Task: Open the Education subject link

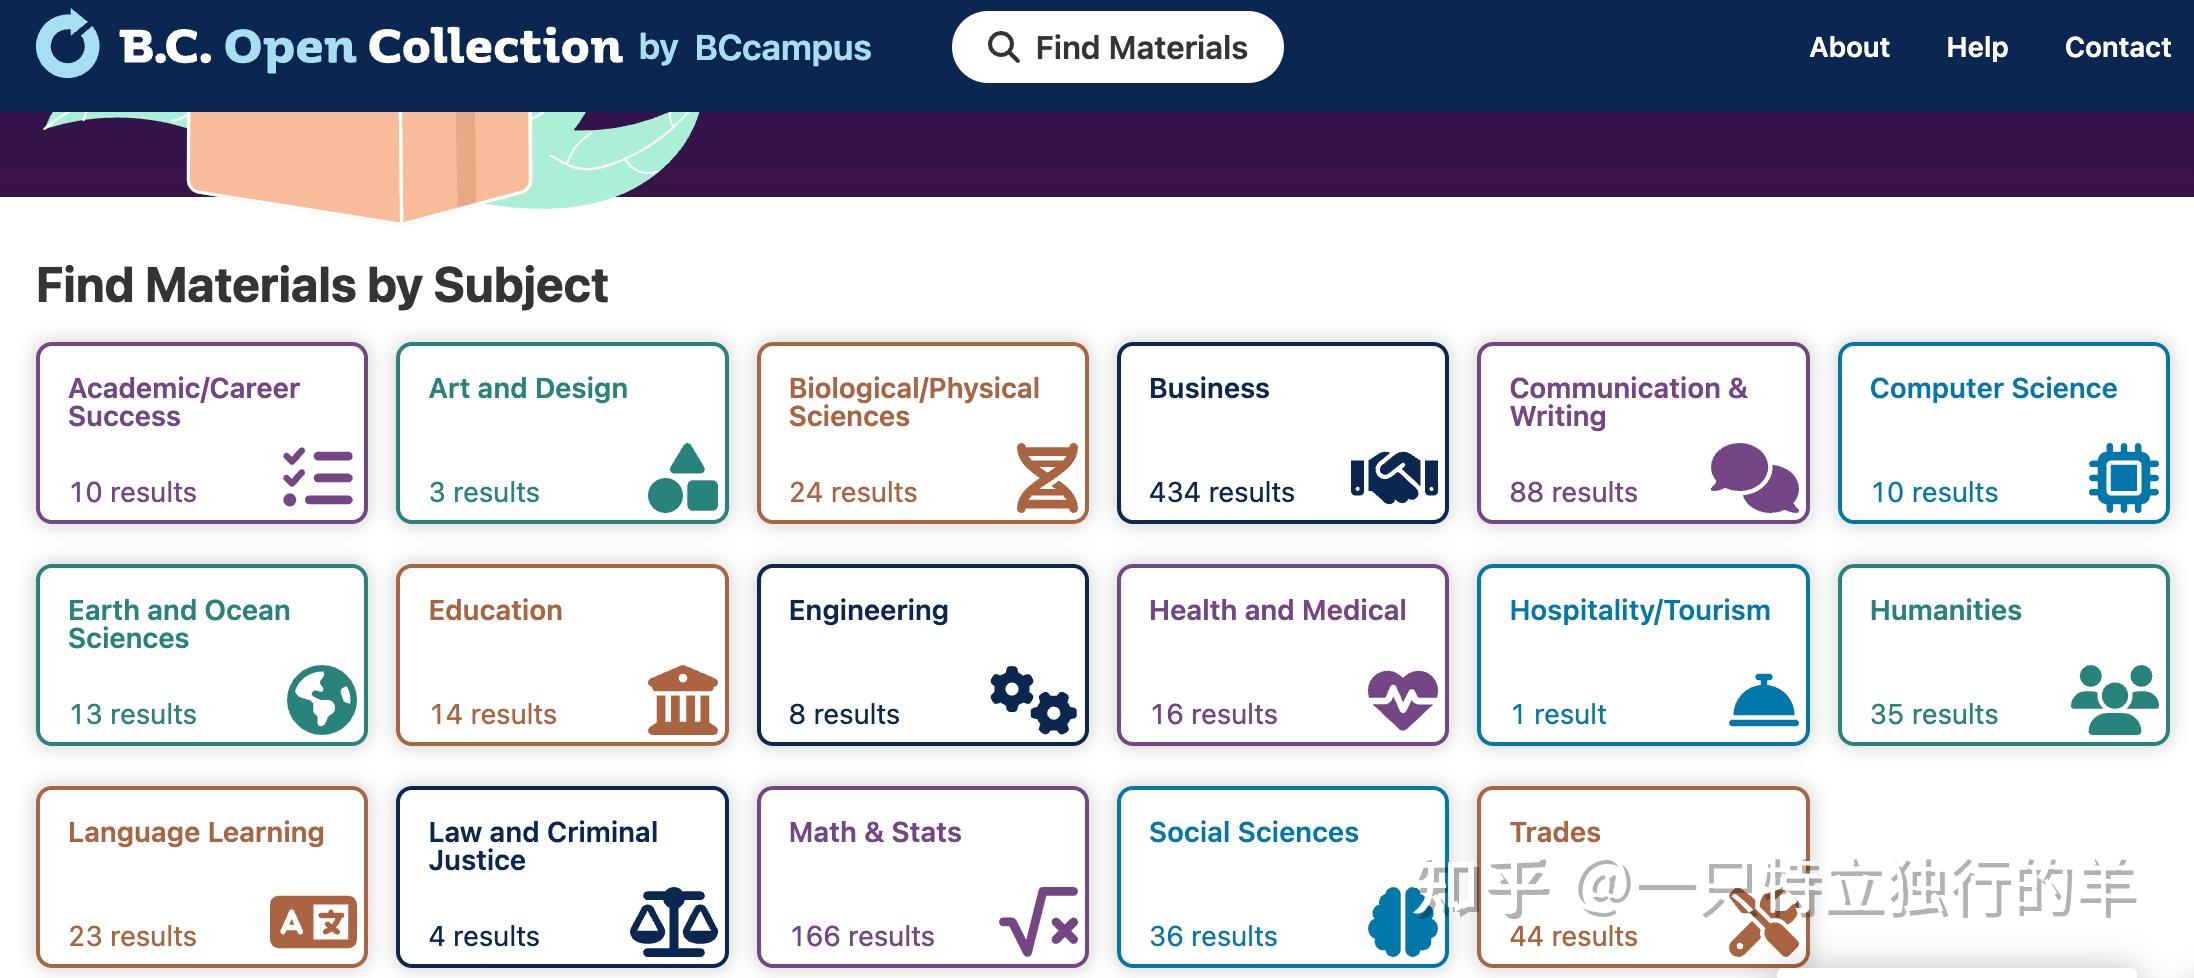Action: 495,610
